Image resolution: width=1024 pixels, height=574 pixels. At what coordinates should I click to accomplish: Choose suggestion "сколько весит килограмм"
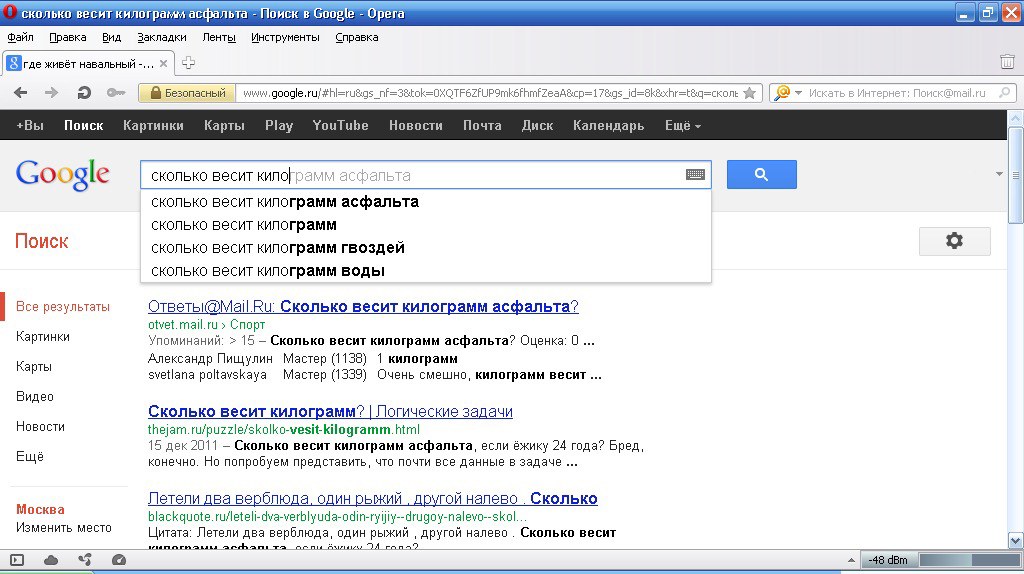[x=426, y=225]
